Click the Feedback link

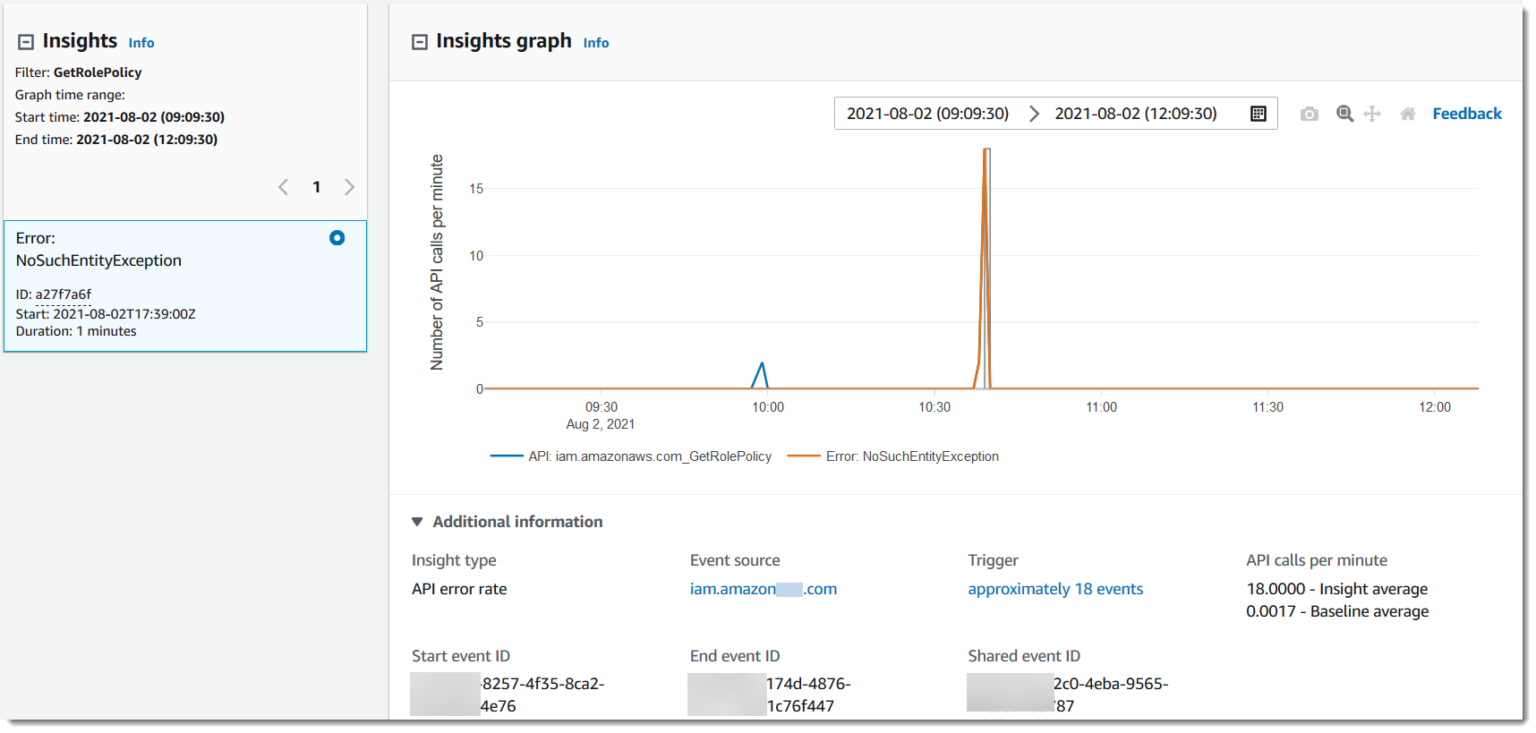click(1466, 114)
